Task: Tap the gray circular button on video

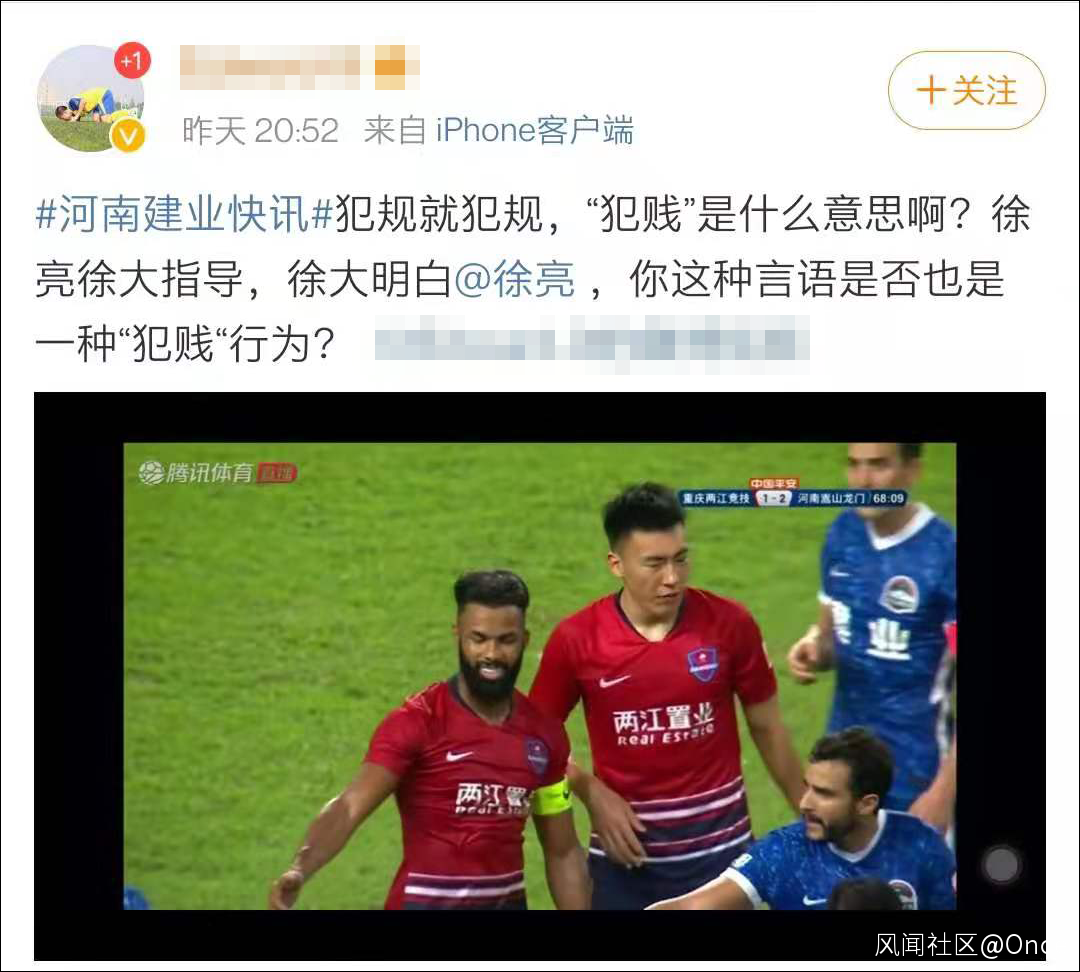Action: 1001,864
